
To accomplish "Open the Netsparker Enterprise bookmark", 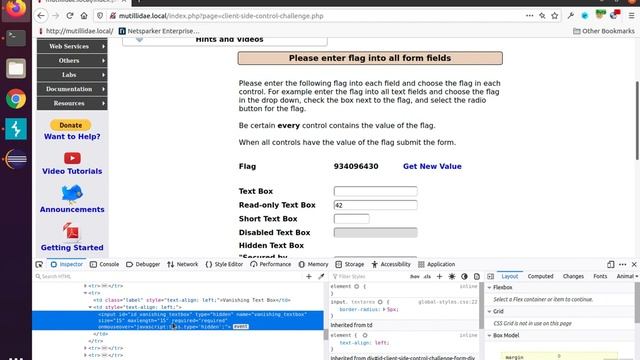I will 159,31.
